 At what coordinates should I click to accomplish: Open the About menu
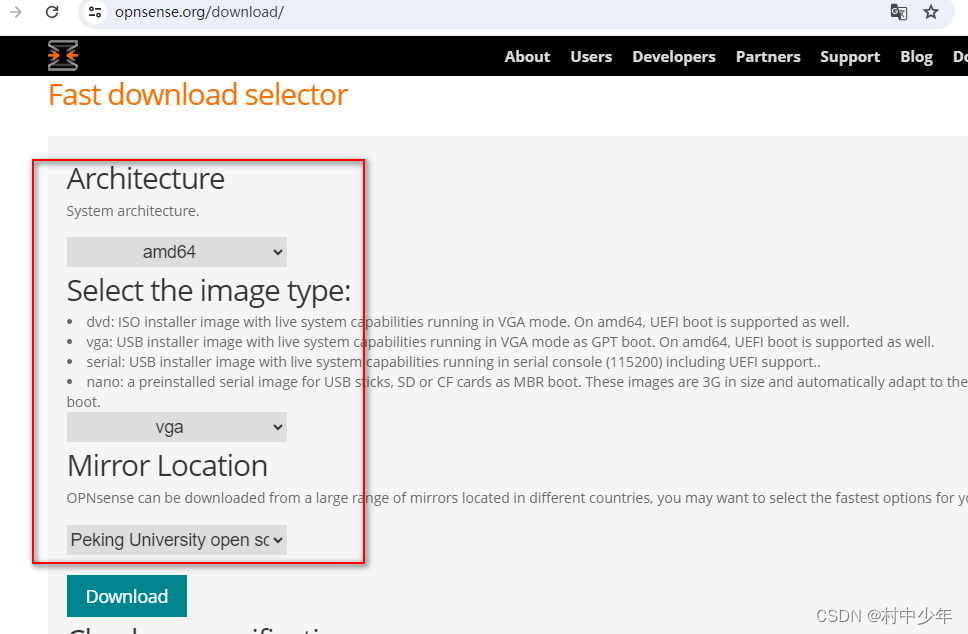click(x=527, y=56)
